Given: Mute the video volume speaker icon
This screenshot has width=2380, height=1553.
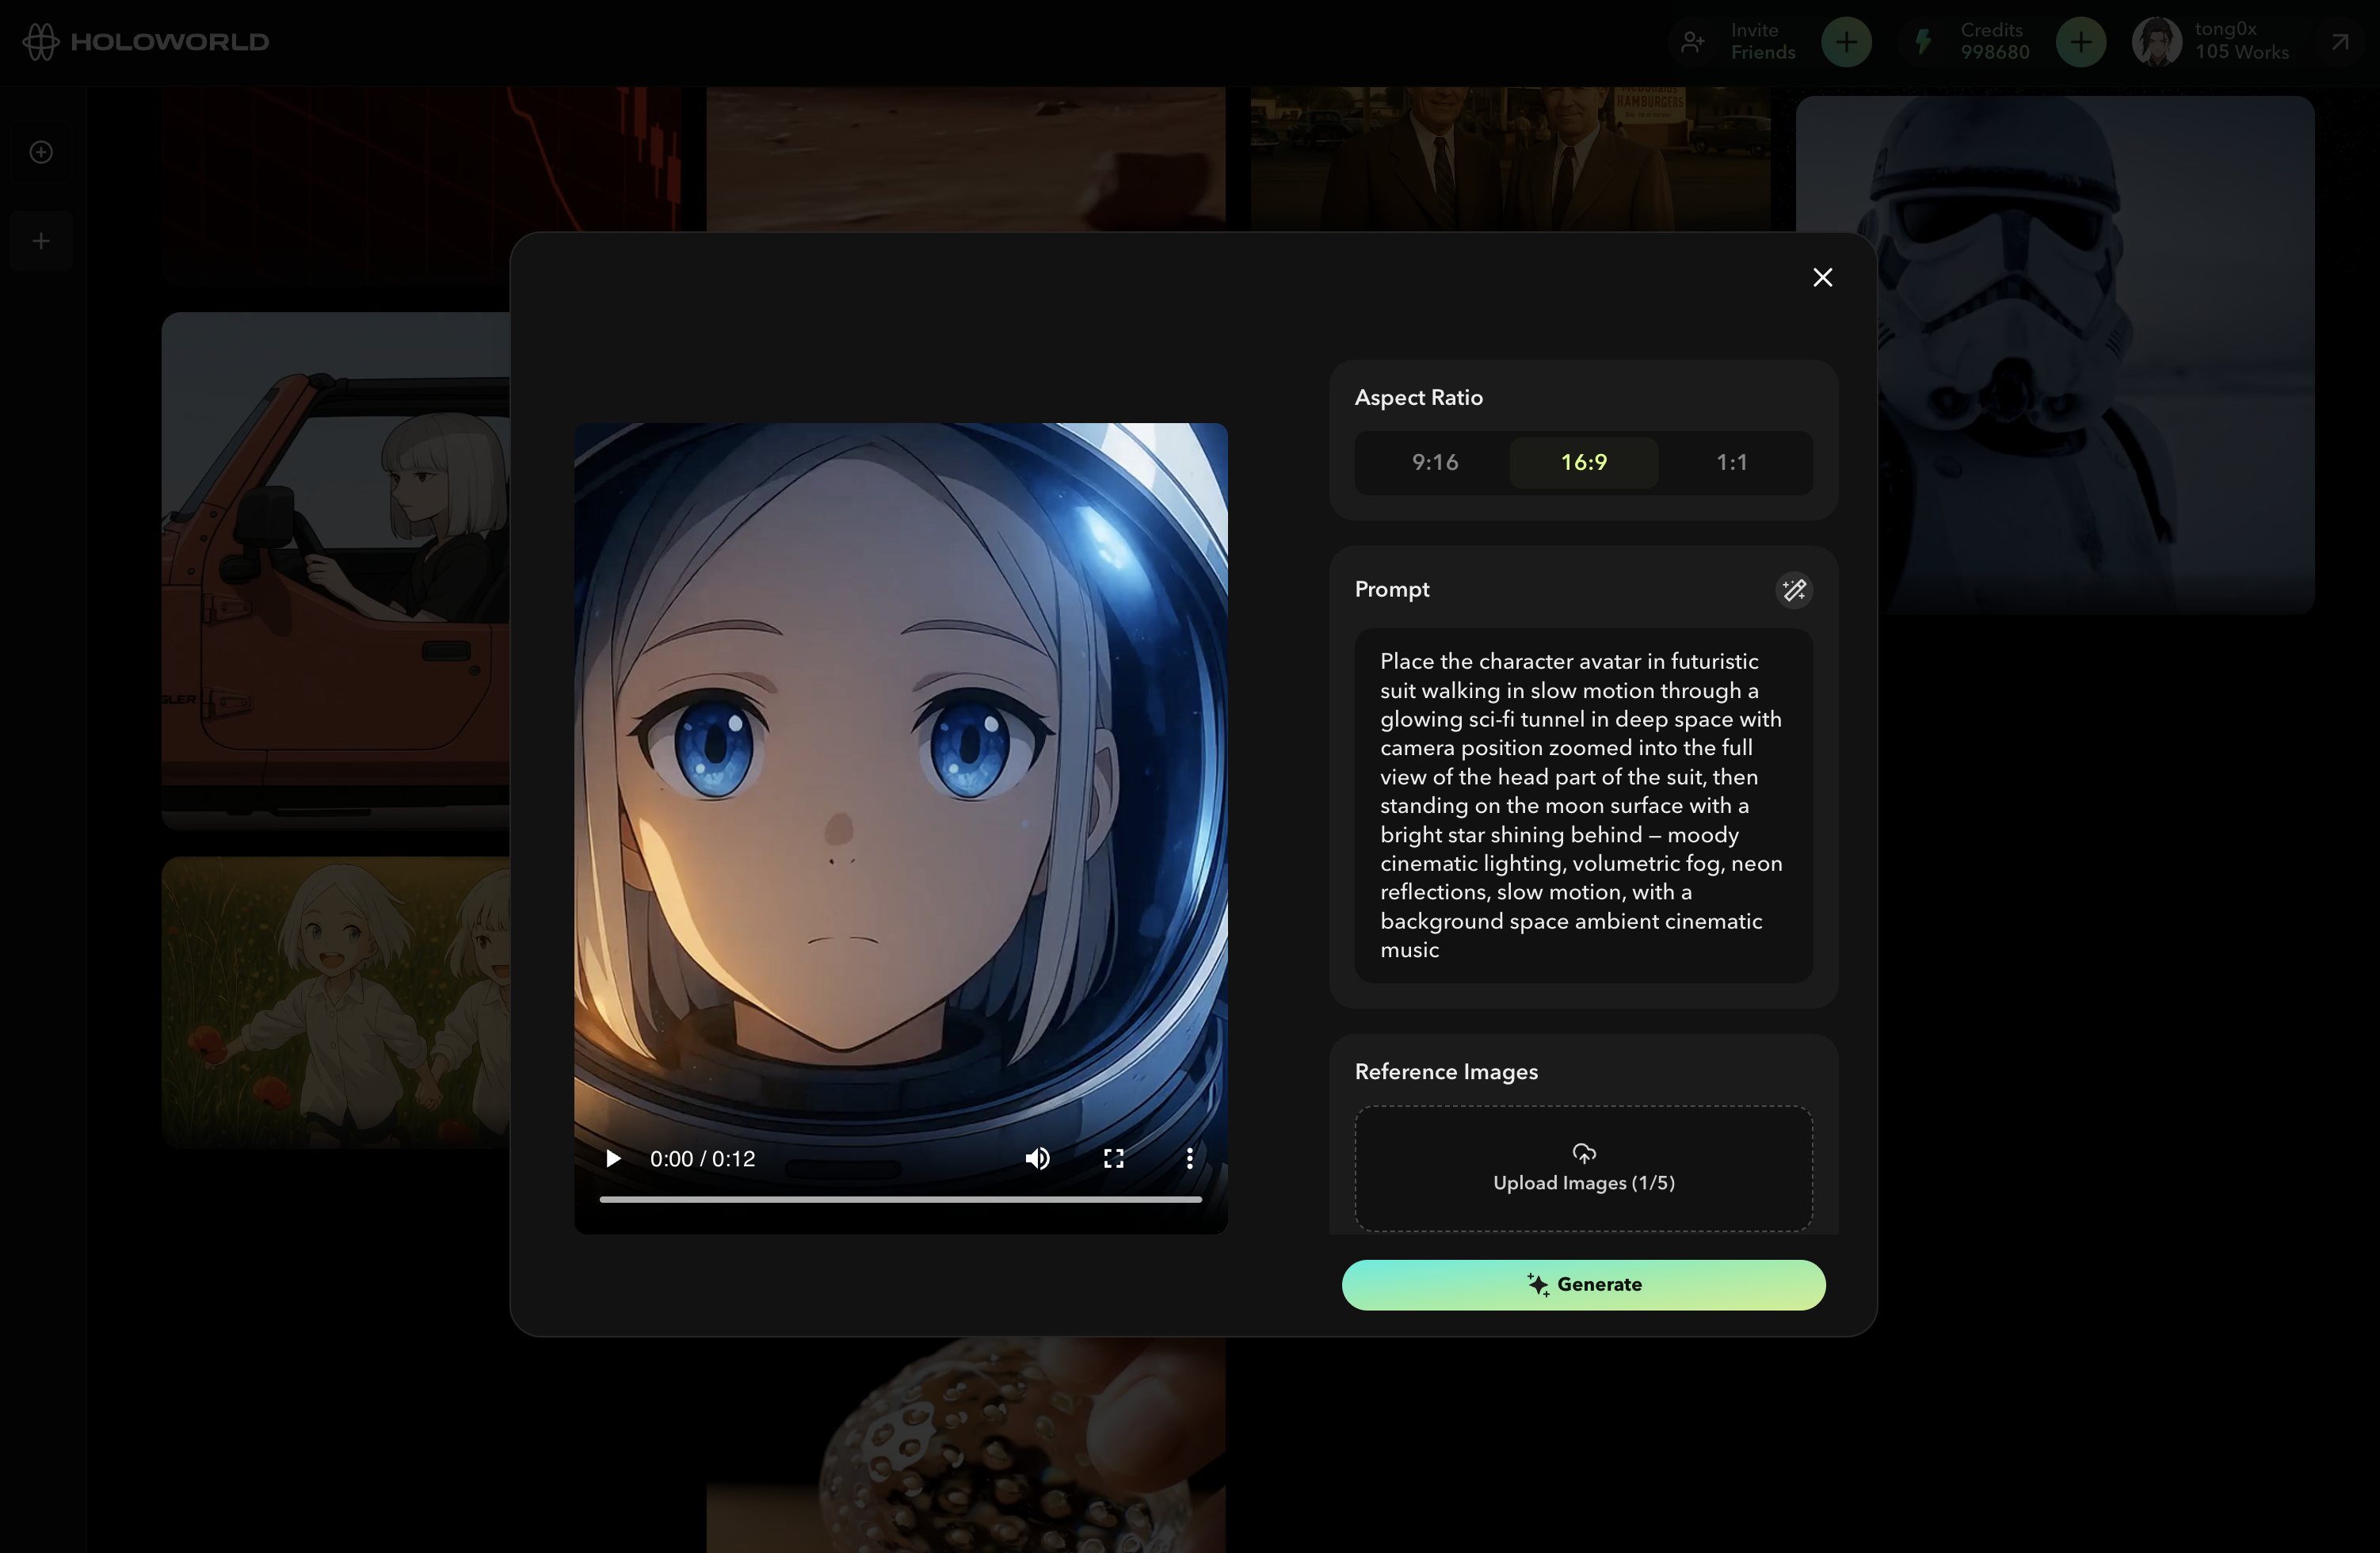Looking at the screenshot, I should (x=1037, y=1158).
